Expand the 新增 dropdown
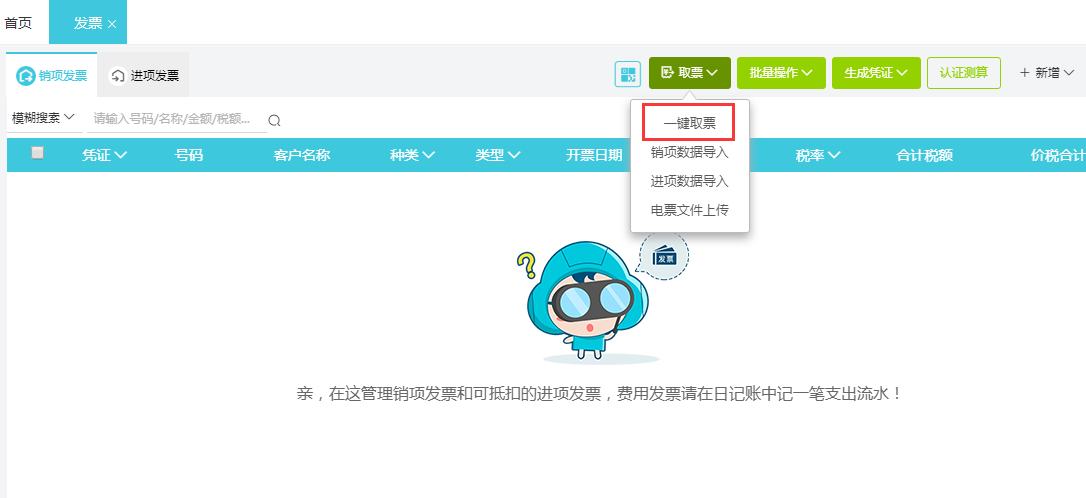 (x=1047, y=73)
